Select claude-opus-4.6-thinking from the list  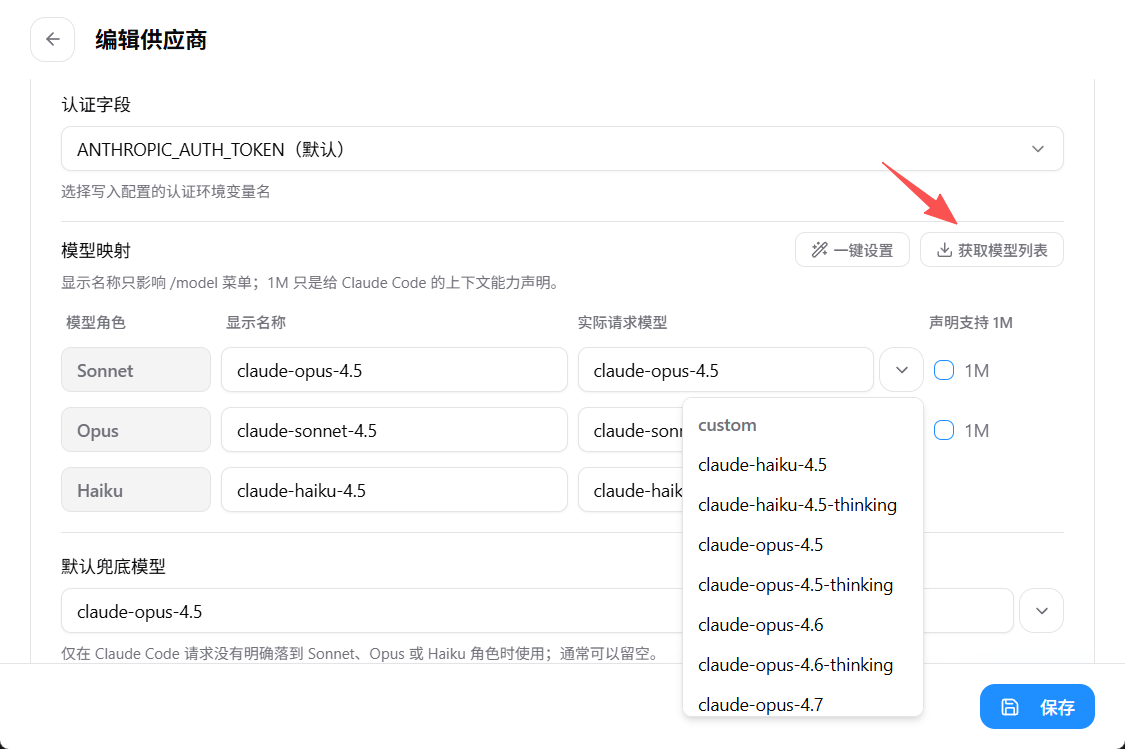click(802, 665)
